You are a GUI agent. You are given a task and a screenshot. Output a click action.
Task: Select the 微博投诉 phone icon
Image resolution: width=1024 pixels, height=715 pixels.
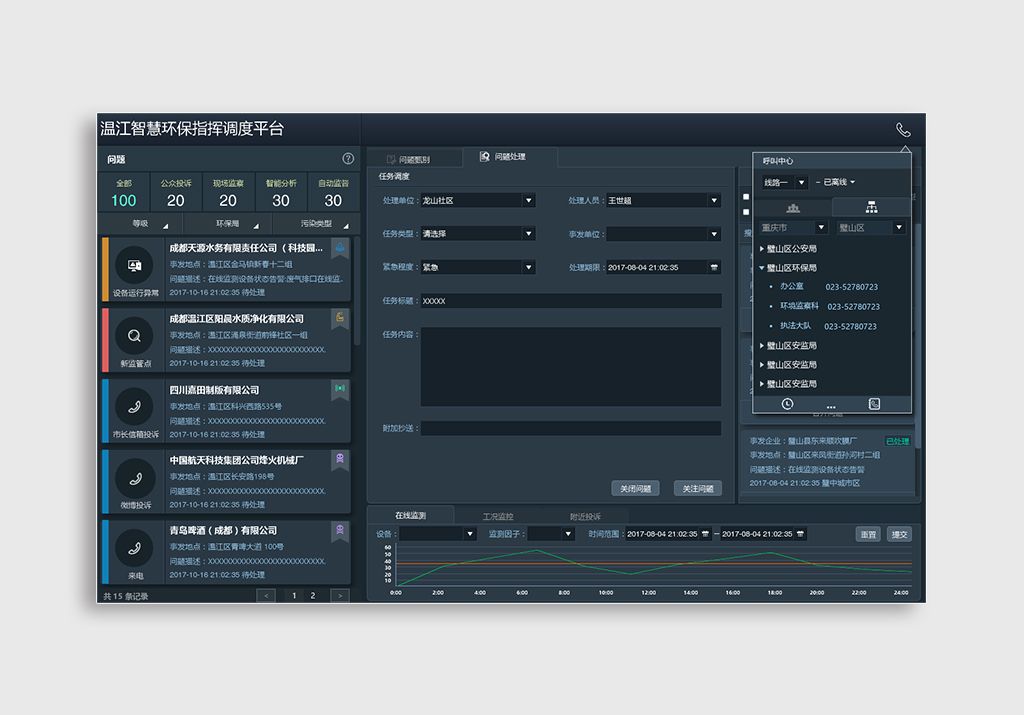point(135,478)
